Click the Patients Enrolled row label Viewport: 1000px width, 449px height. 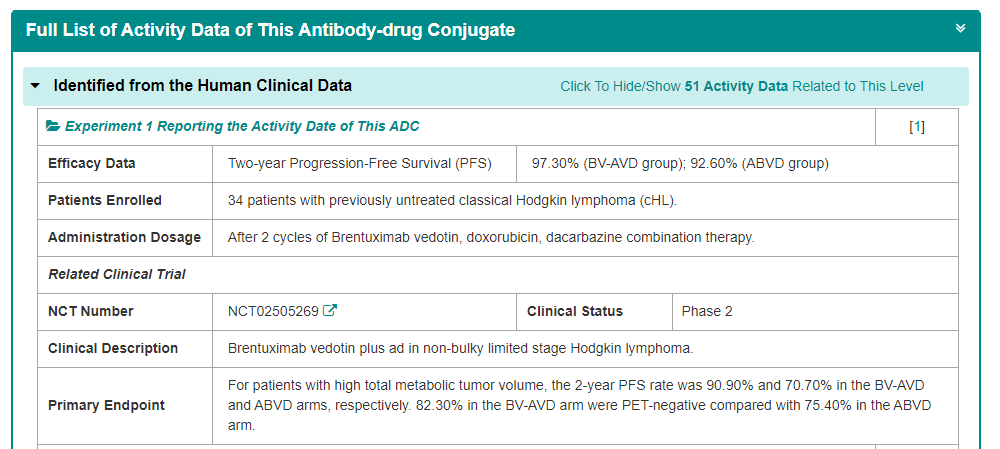105,200
